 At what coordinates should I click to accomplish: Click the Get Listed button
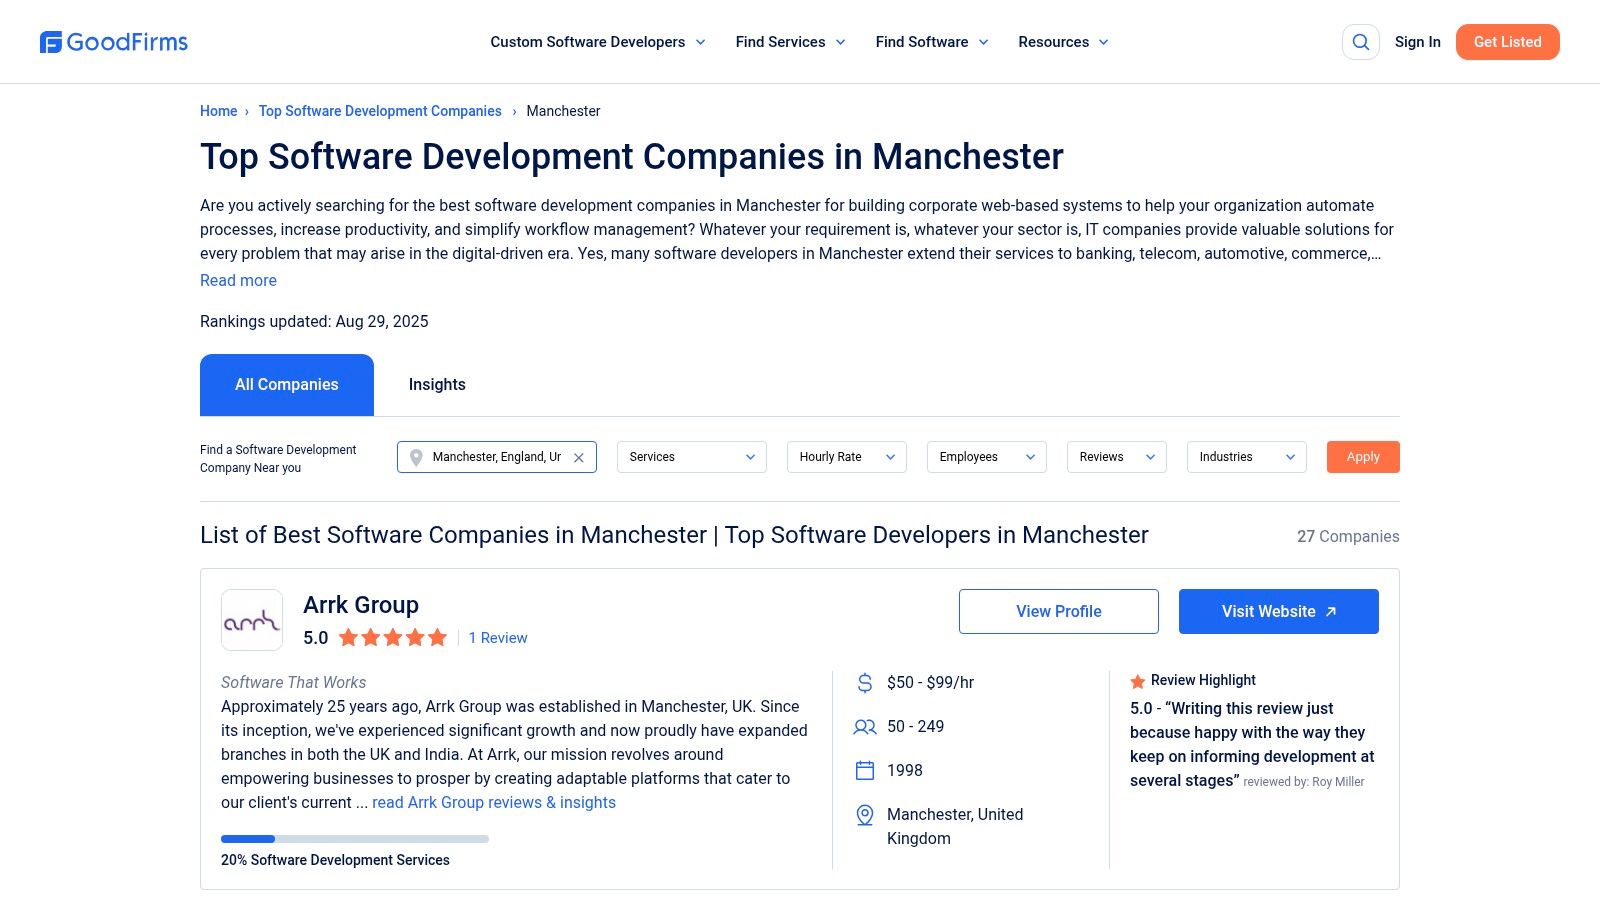(1508, 42)
